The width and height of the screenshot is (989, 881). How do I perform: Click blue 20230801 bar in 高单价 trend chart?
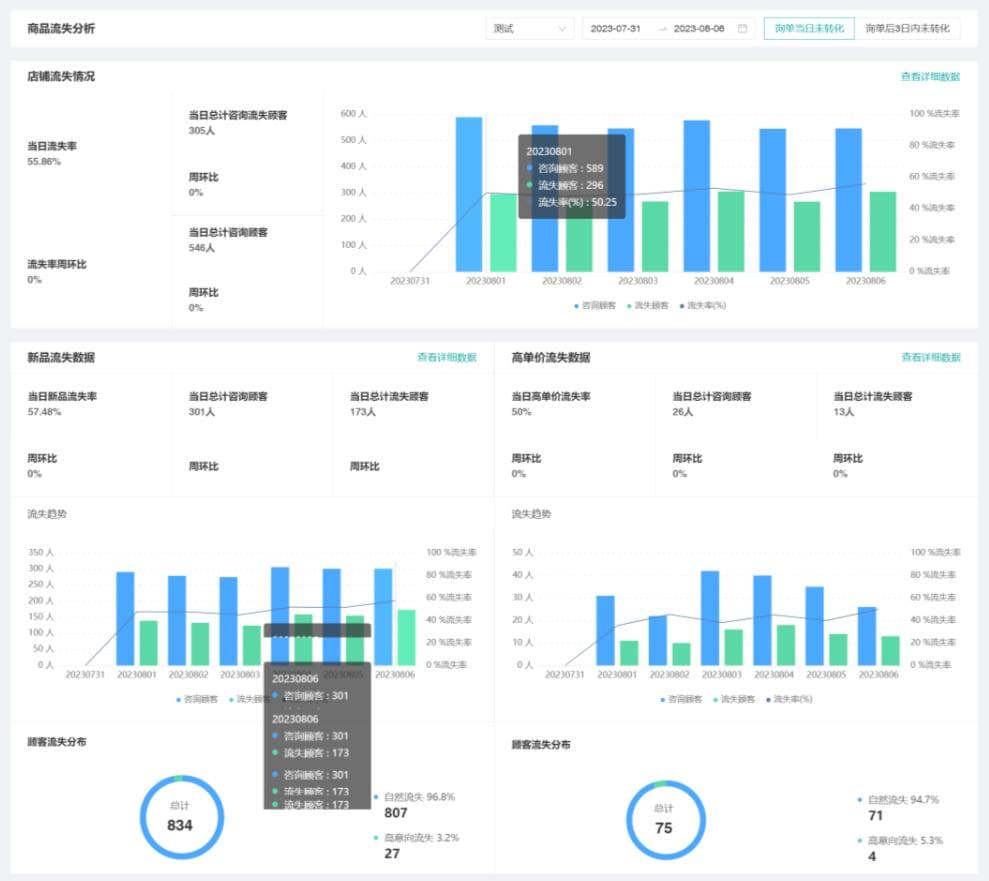tap(605, 630)
